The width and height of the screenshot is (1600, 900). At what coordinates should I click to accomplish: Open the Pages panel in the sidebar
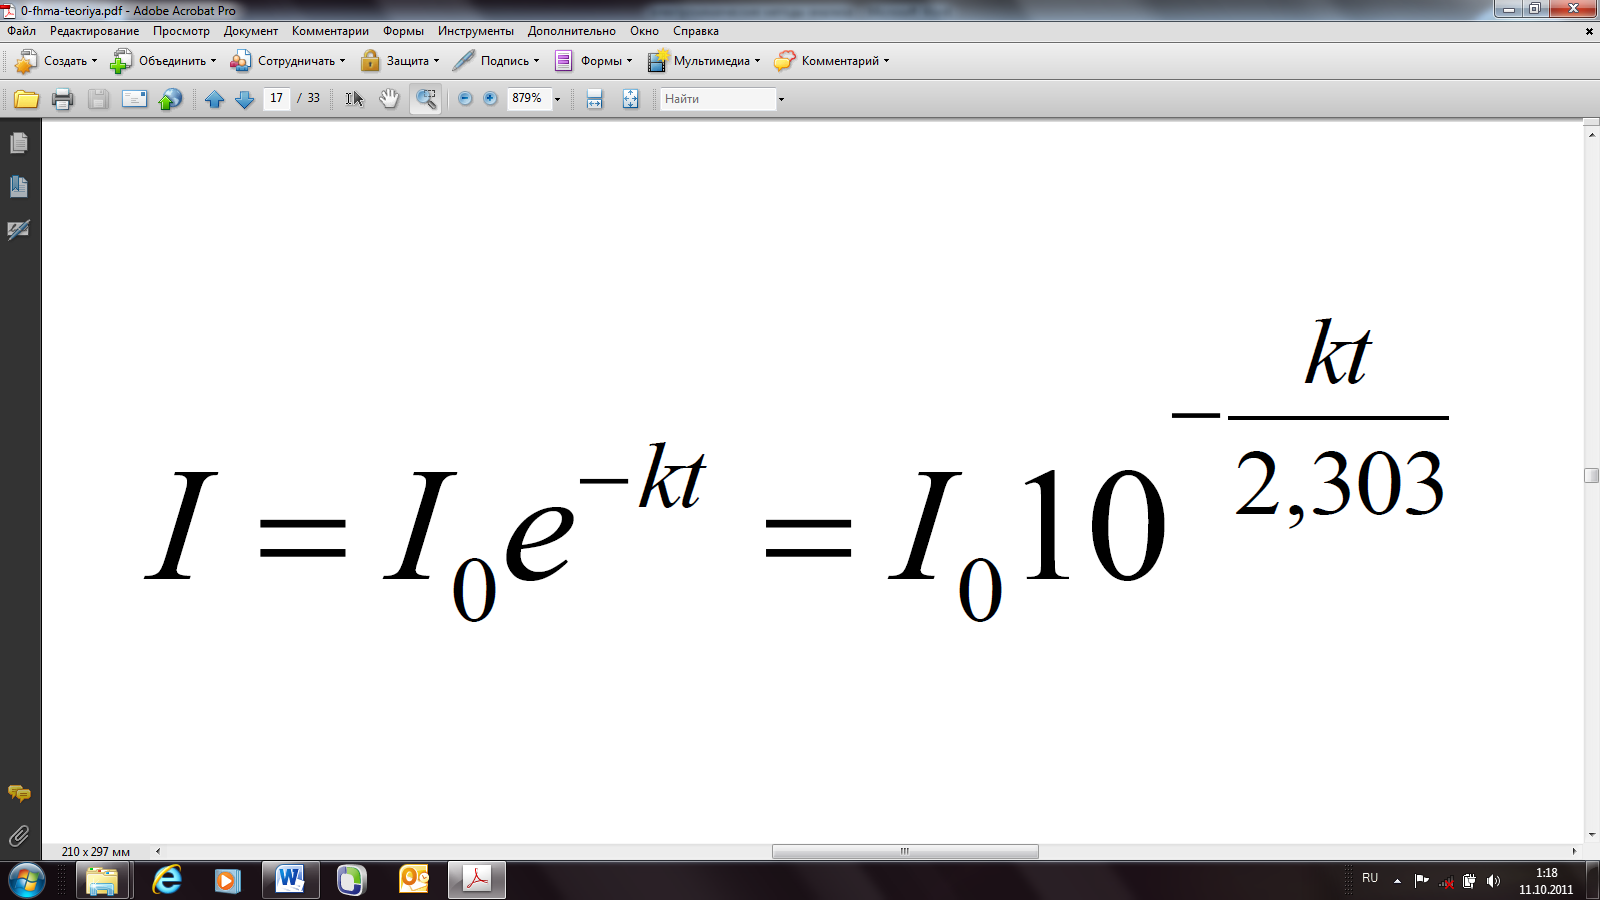coord(19,144)
